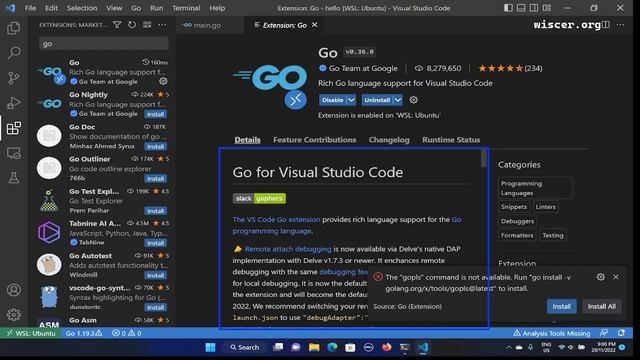Click details pane vertical scrollbar
Viewport: 640px width, 360px height.
click(x=484, y=158)
